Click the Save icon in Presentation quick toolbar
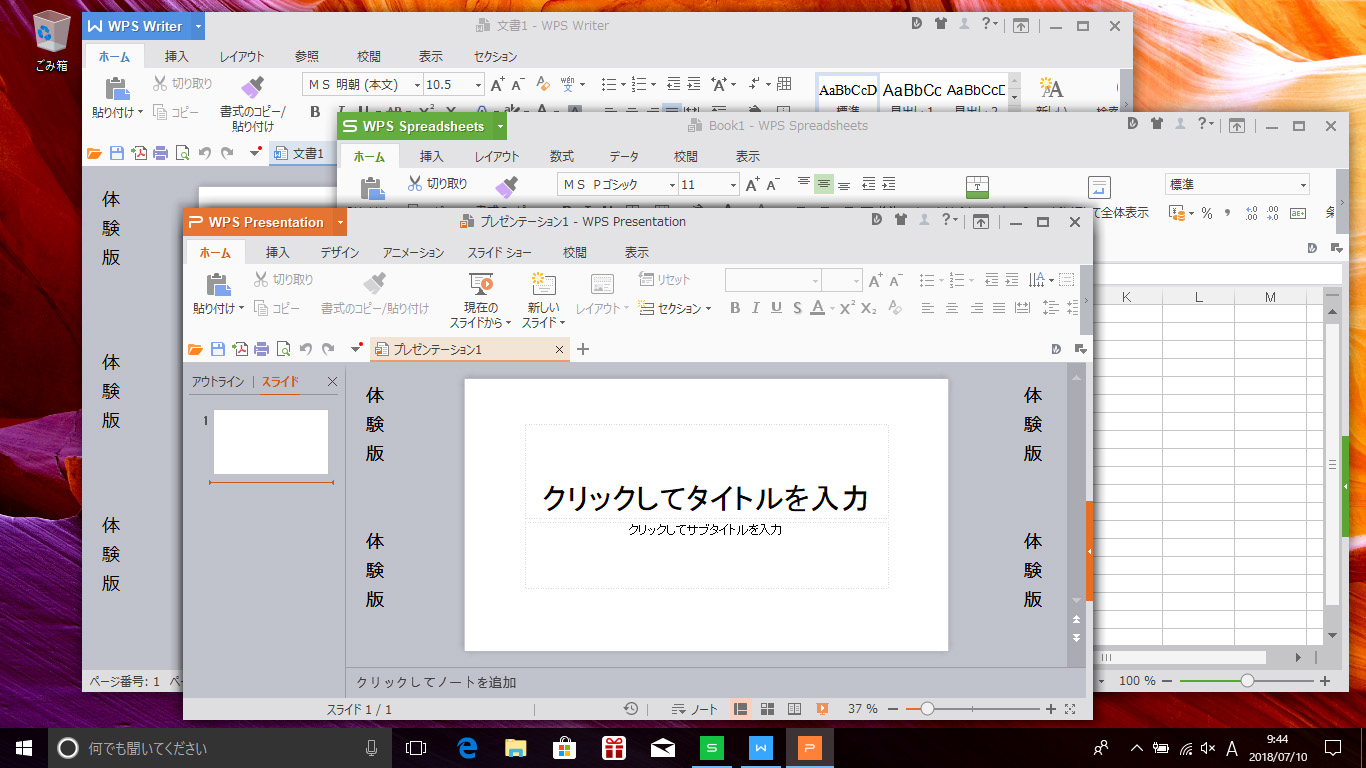This screenshot has width=1366, height=768. (x=219, y=348)
